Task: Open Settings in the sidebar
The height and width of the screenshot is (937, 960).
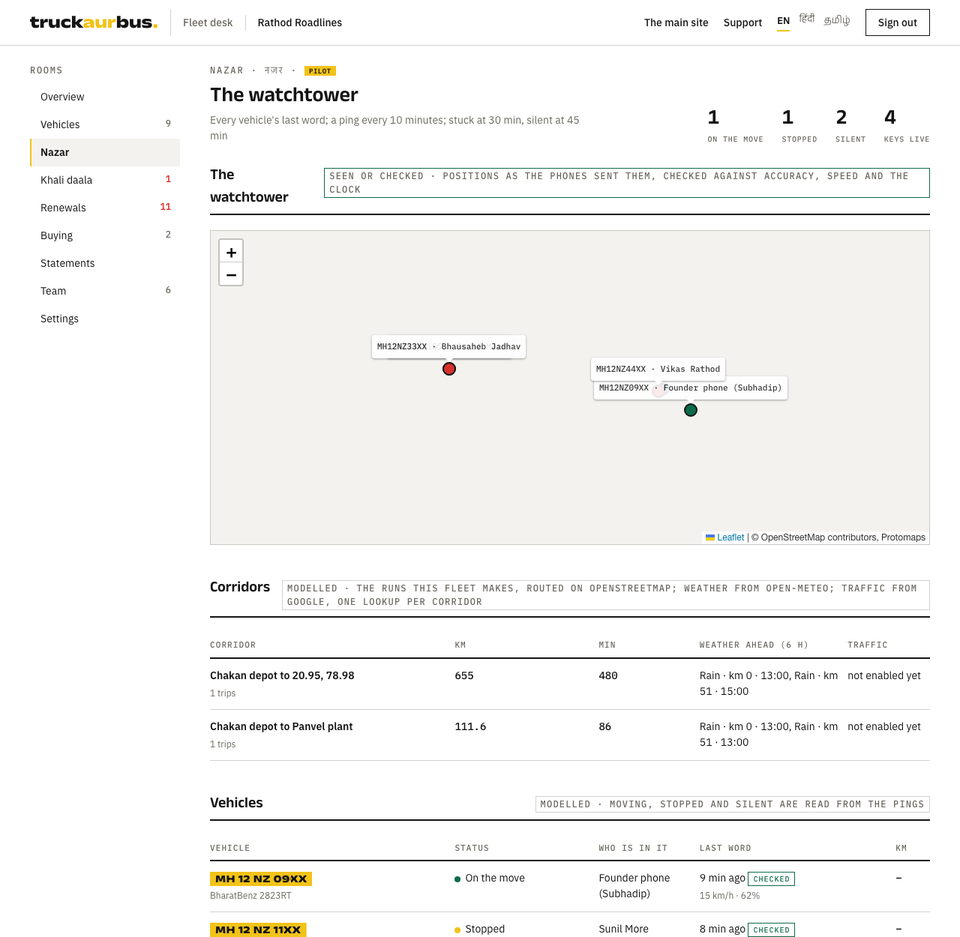Action: tap(105, 318)
